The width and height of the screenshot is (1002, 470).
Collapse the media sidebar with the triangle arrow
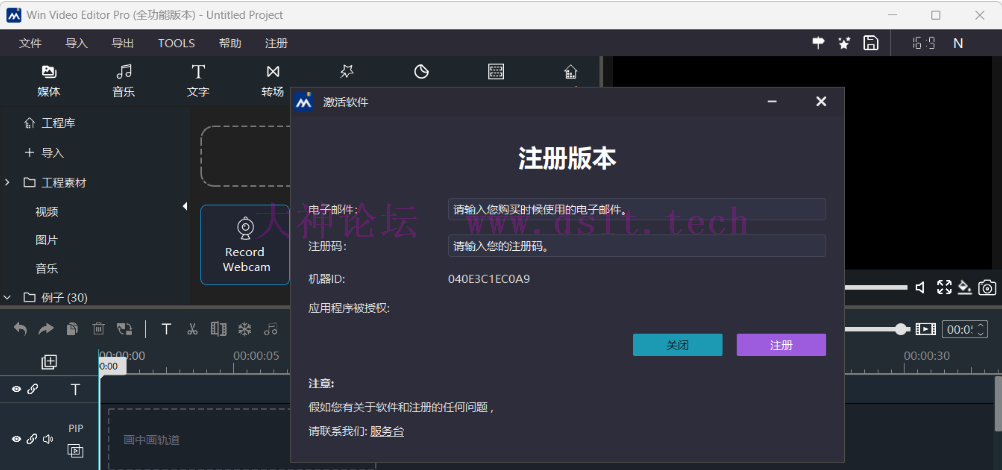click(x=184, y=206)
